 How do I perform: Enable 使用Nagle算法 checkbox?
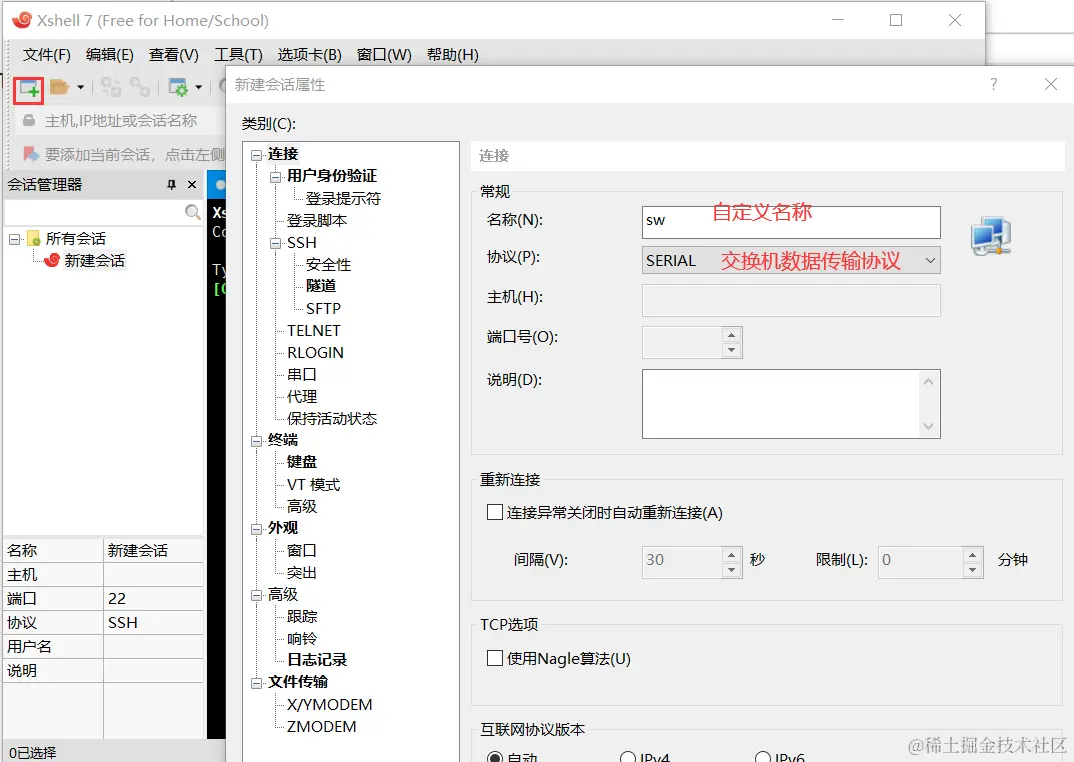coord(495,658)
